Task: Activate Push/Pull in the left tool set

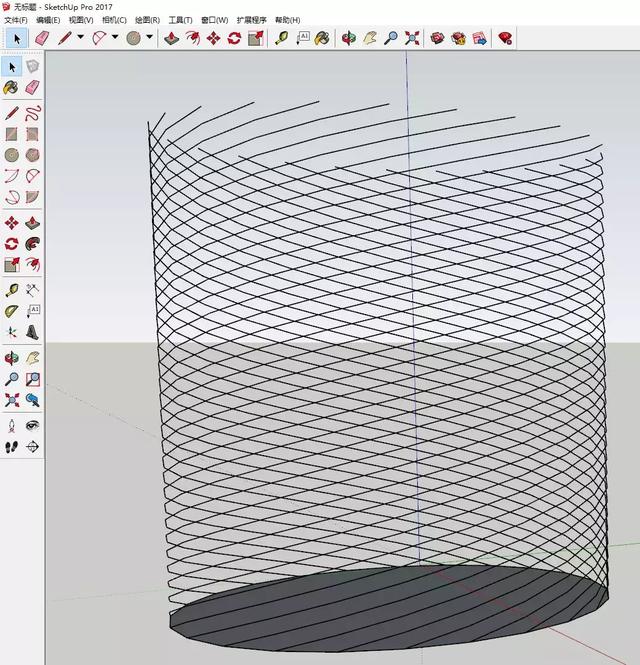Action: (x=32, y=223)
